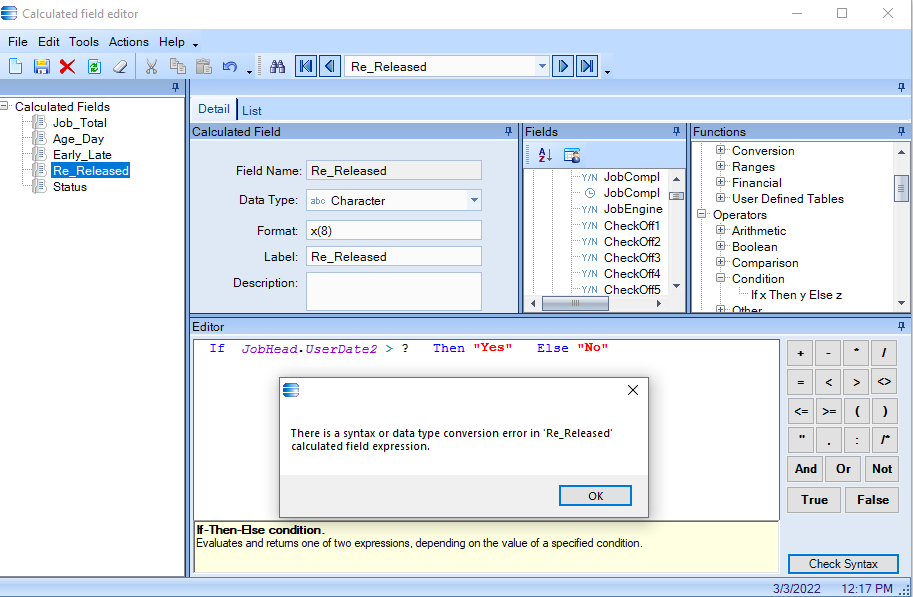The image size is (913, 597).
Task: Select Early_Late calculated field
Action: [82, 155]
